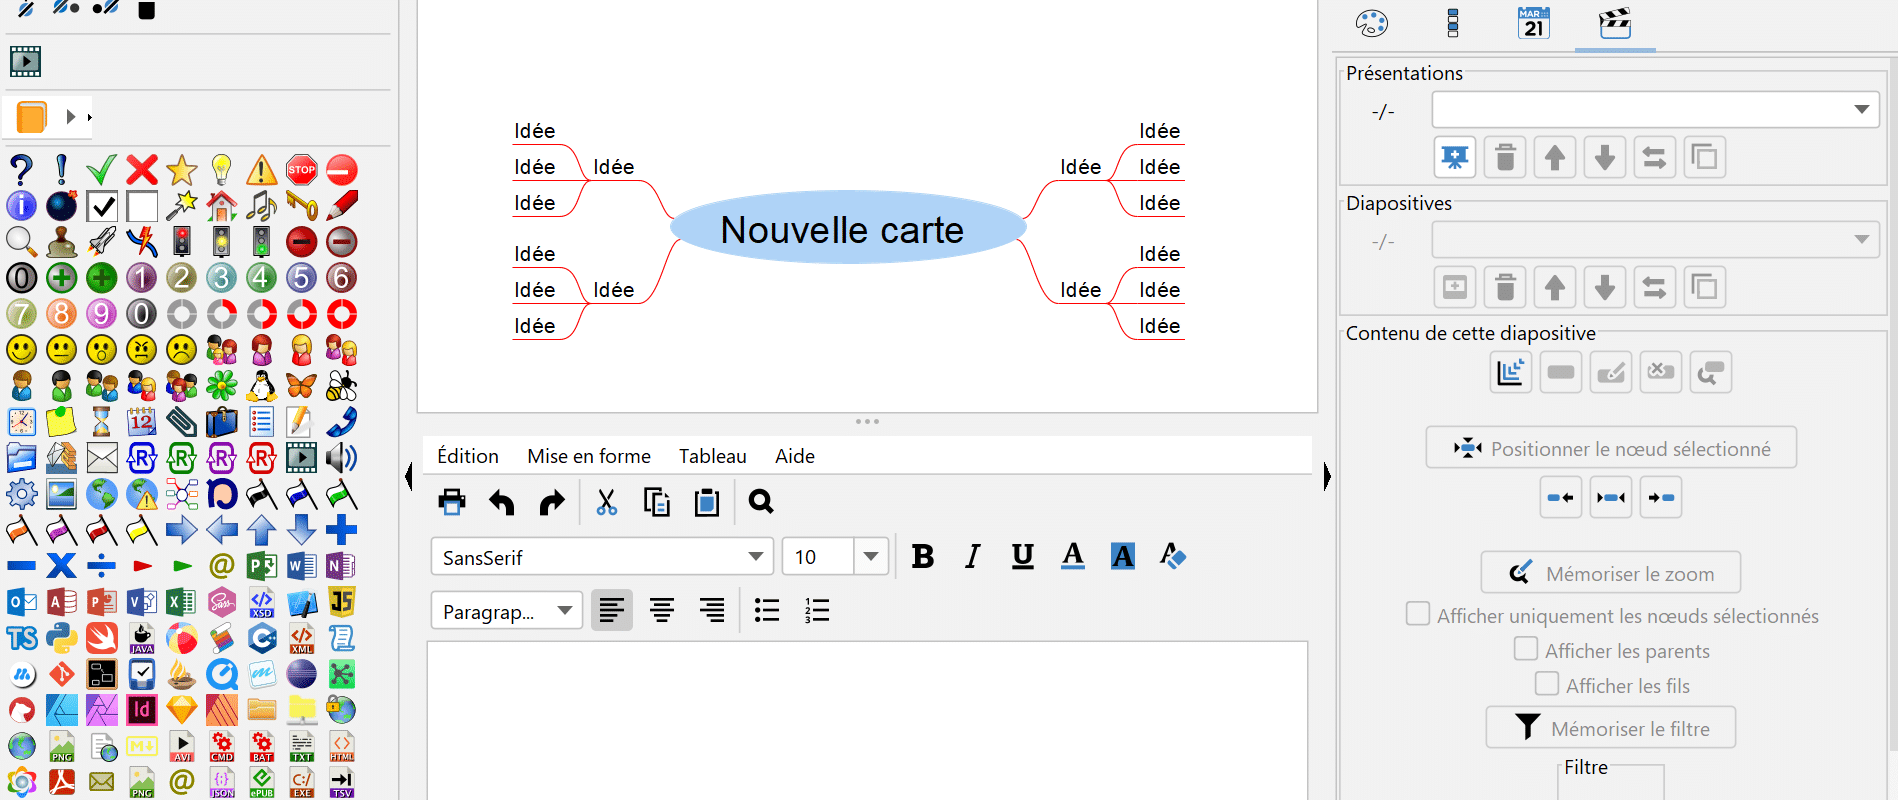Click the magnifier search icon in editor toolbar

click(x=761, y=502)
